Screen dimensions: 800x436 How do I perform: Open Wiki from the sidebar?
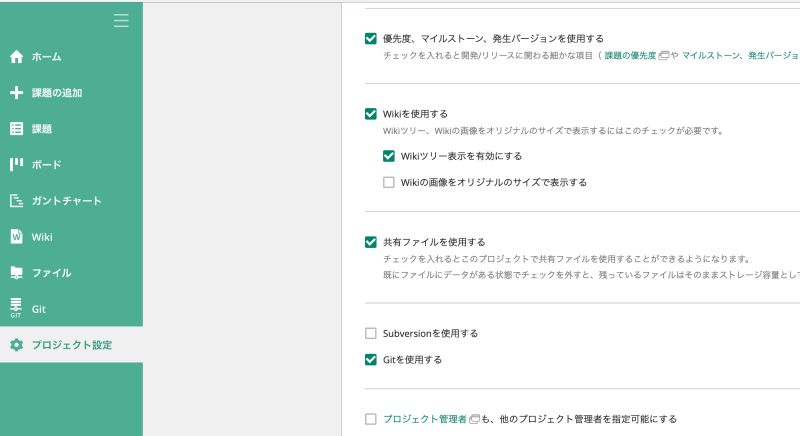pyautogui.click(x=71, y=237)
